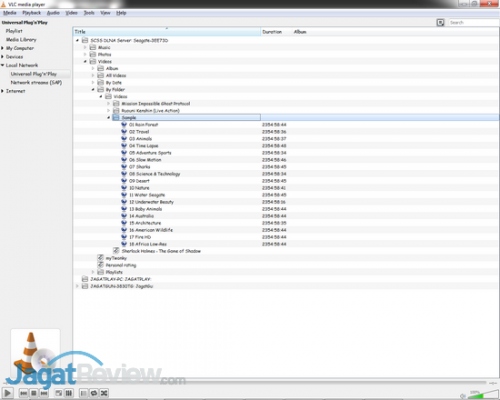Viewport: 500px width, 400px height.
Task: Toggle the playlist view icon
Action: (83, 393)
